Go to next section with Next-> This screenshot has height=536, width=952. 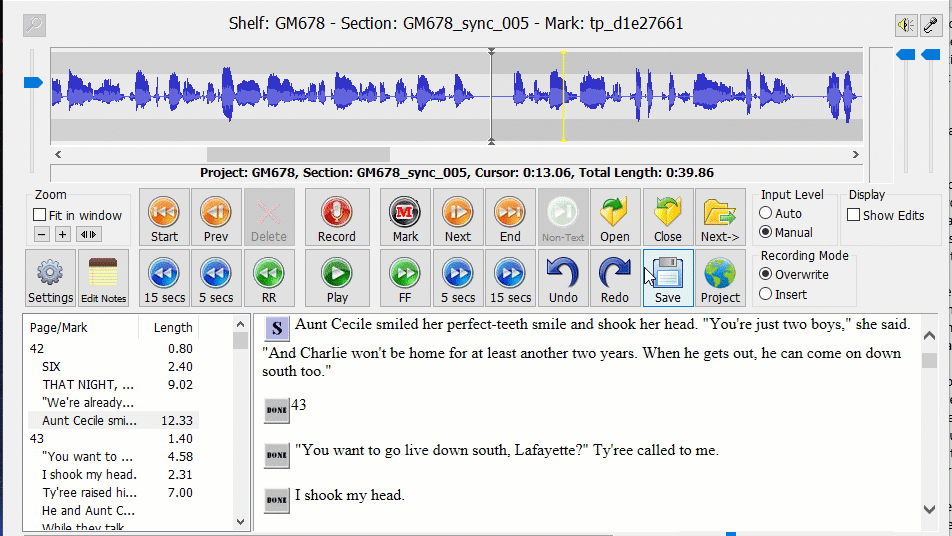(x=720, y=217)
